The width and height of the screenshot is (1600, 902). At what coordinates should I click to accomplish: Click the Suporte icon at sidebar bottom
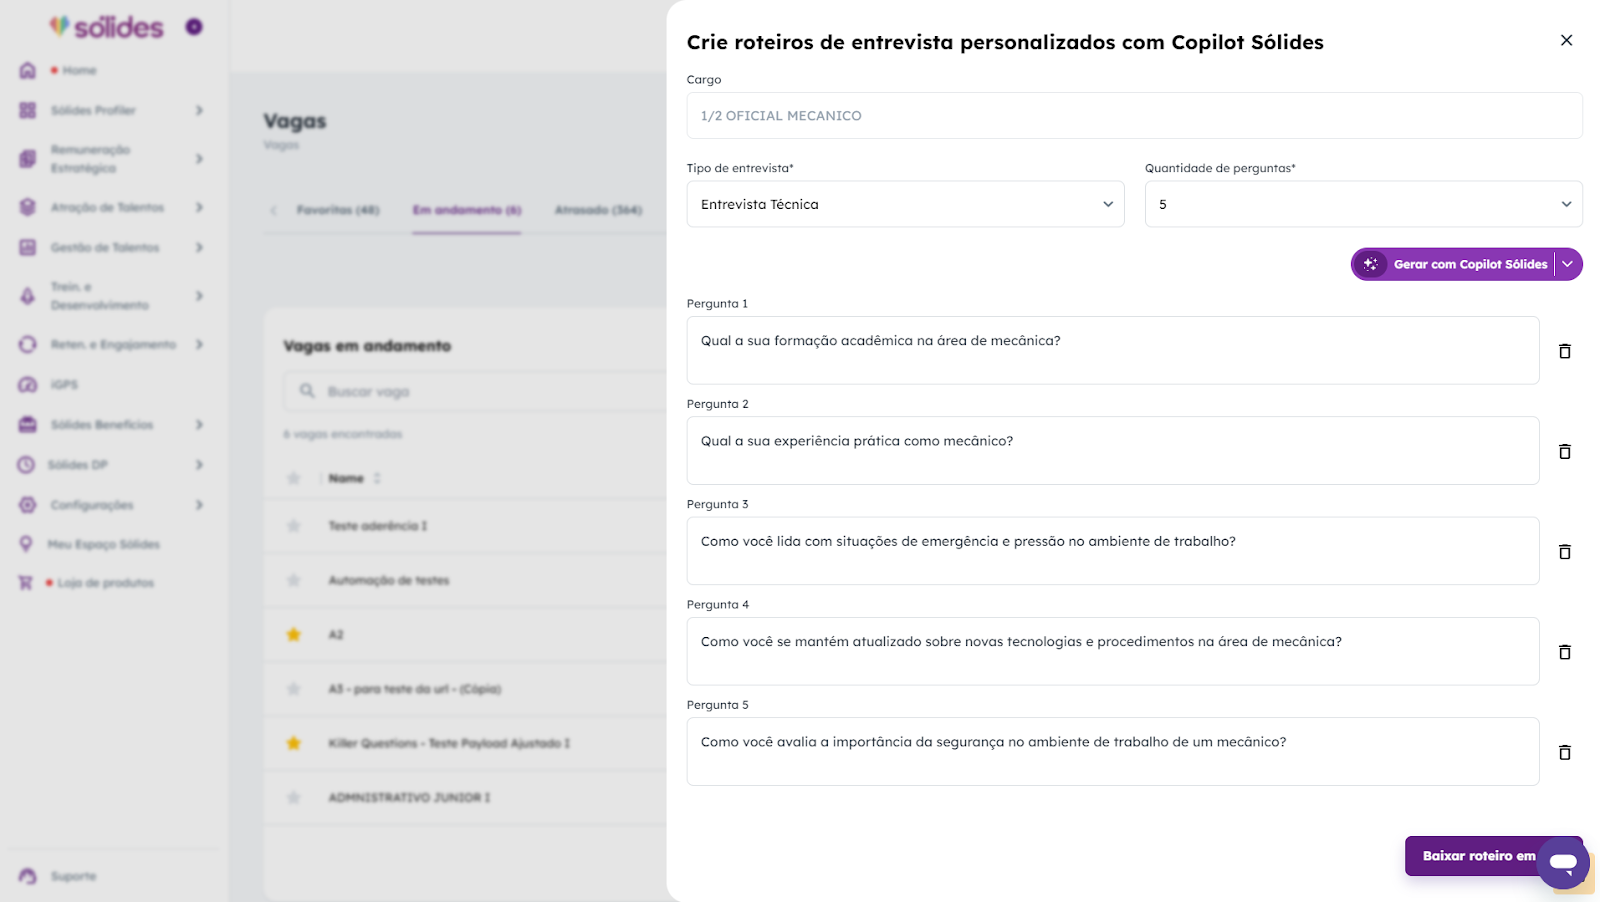pos(28,876)
